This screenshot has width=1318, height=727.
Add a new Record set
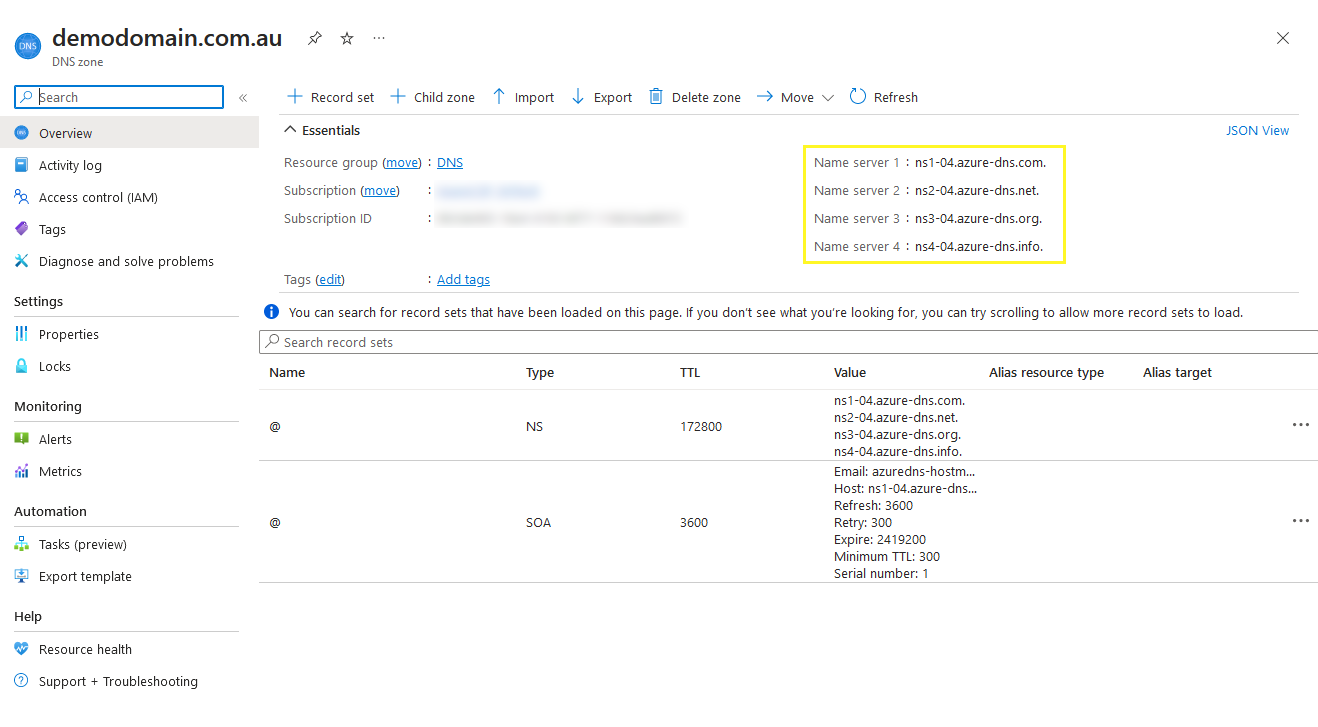(x=330, y=97)
